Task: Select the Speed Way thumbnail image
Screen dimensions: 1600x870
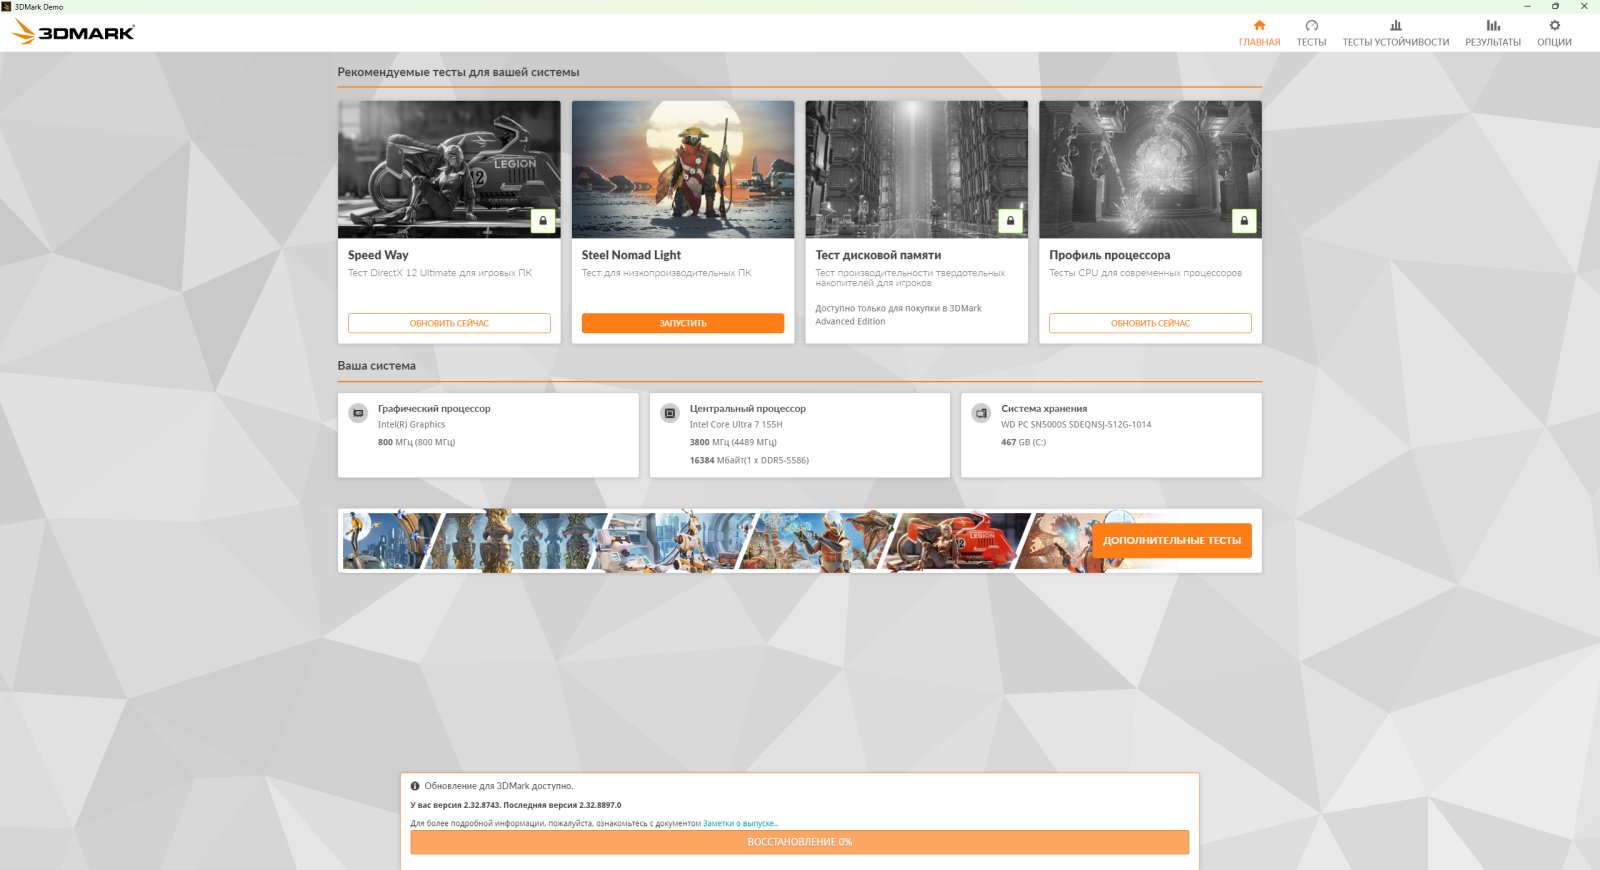Action: point(449,169)
